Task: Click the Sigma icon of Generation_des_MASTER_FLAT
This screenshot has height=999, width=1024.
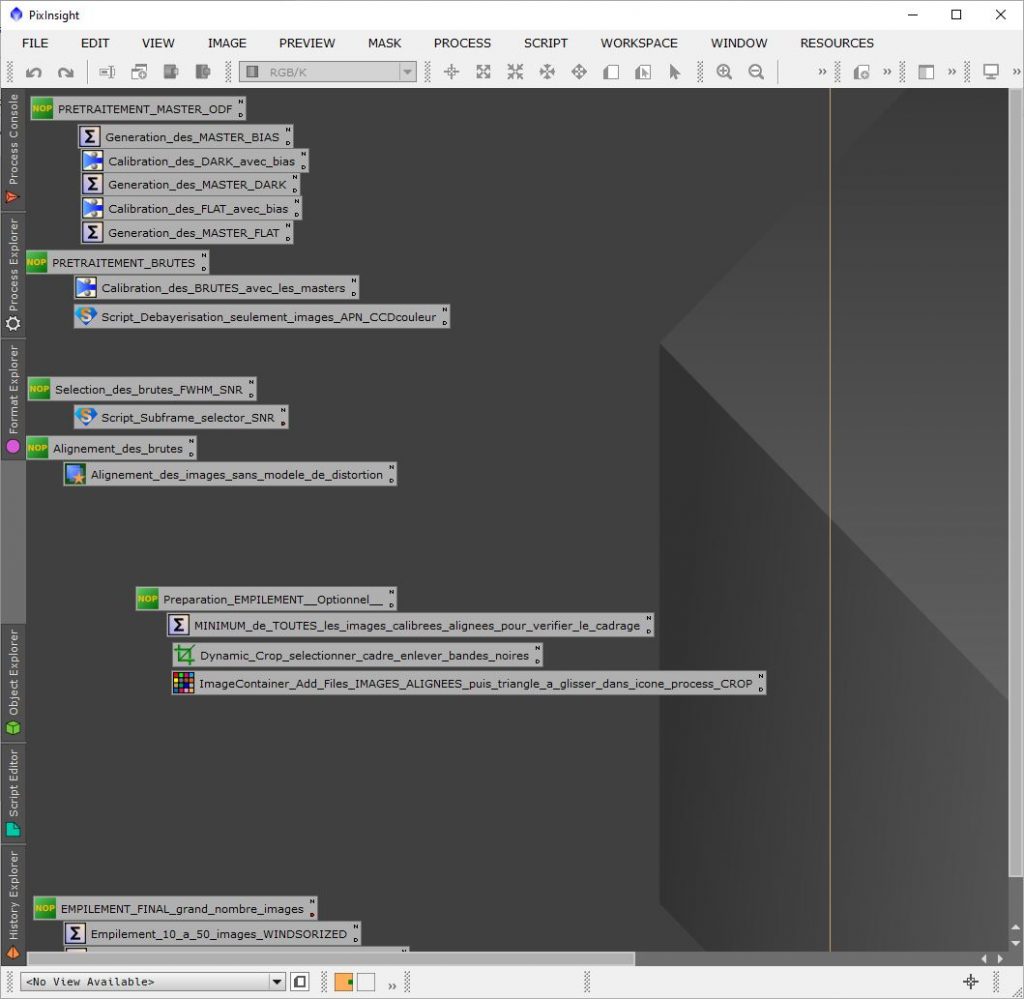Action: coord(93,232)
